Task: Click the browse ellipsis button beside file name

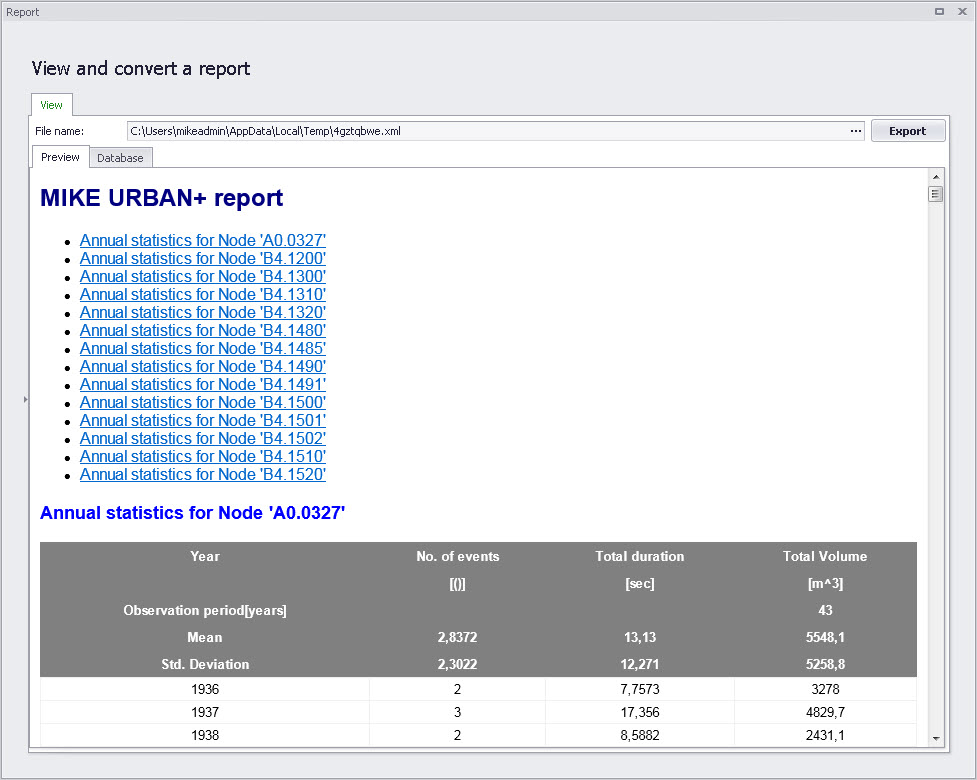Action: click(855, 131)
